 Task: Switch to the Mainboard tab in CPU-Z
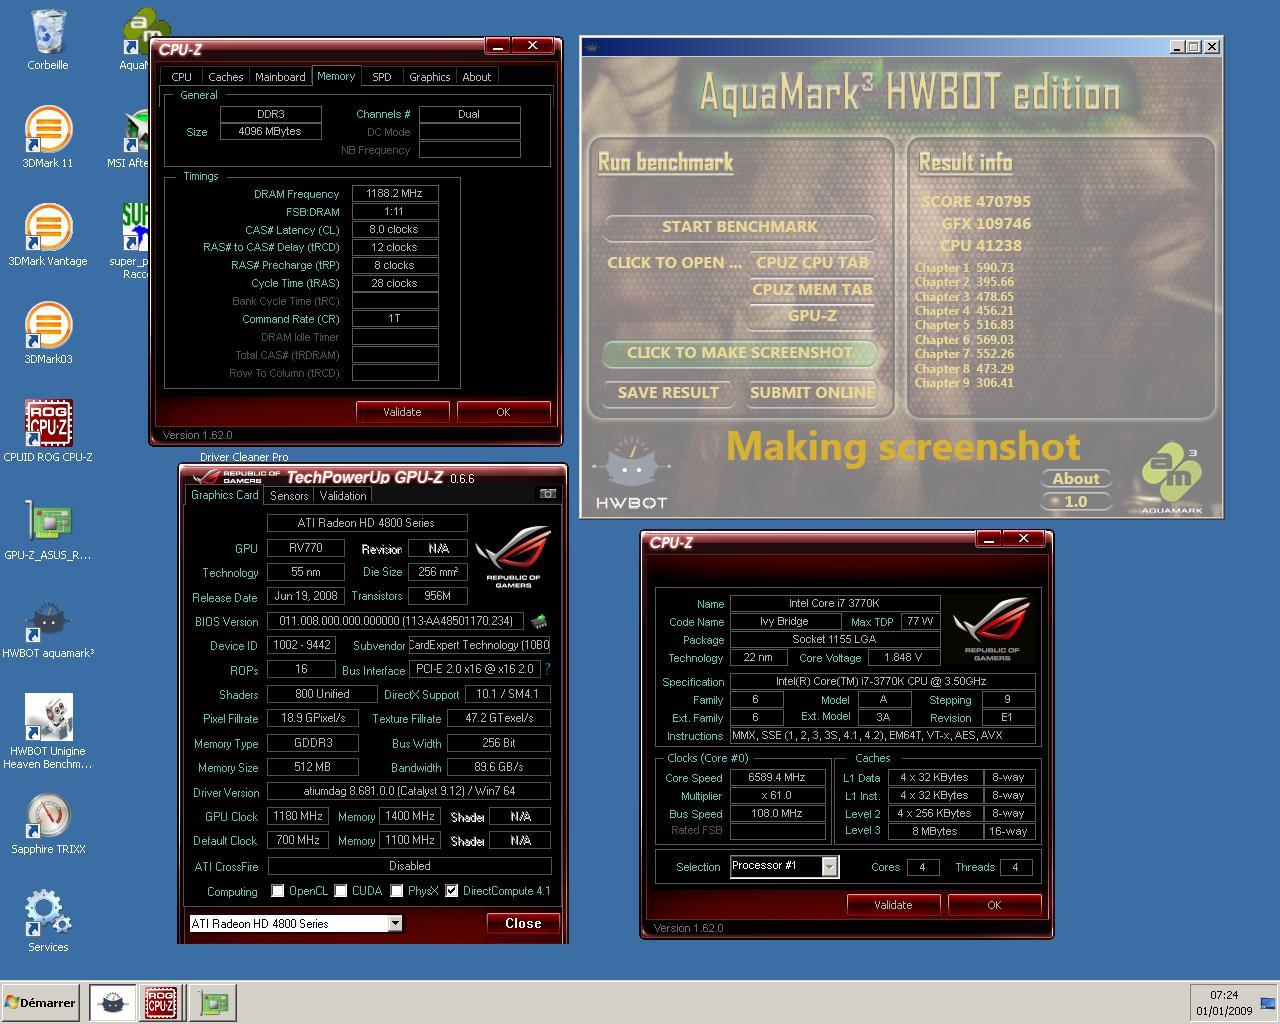pyautogui.click(x=280, y=77)
